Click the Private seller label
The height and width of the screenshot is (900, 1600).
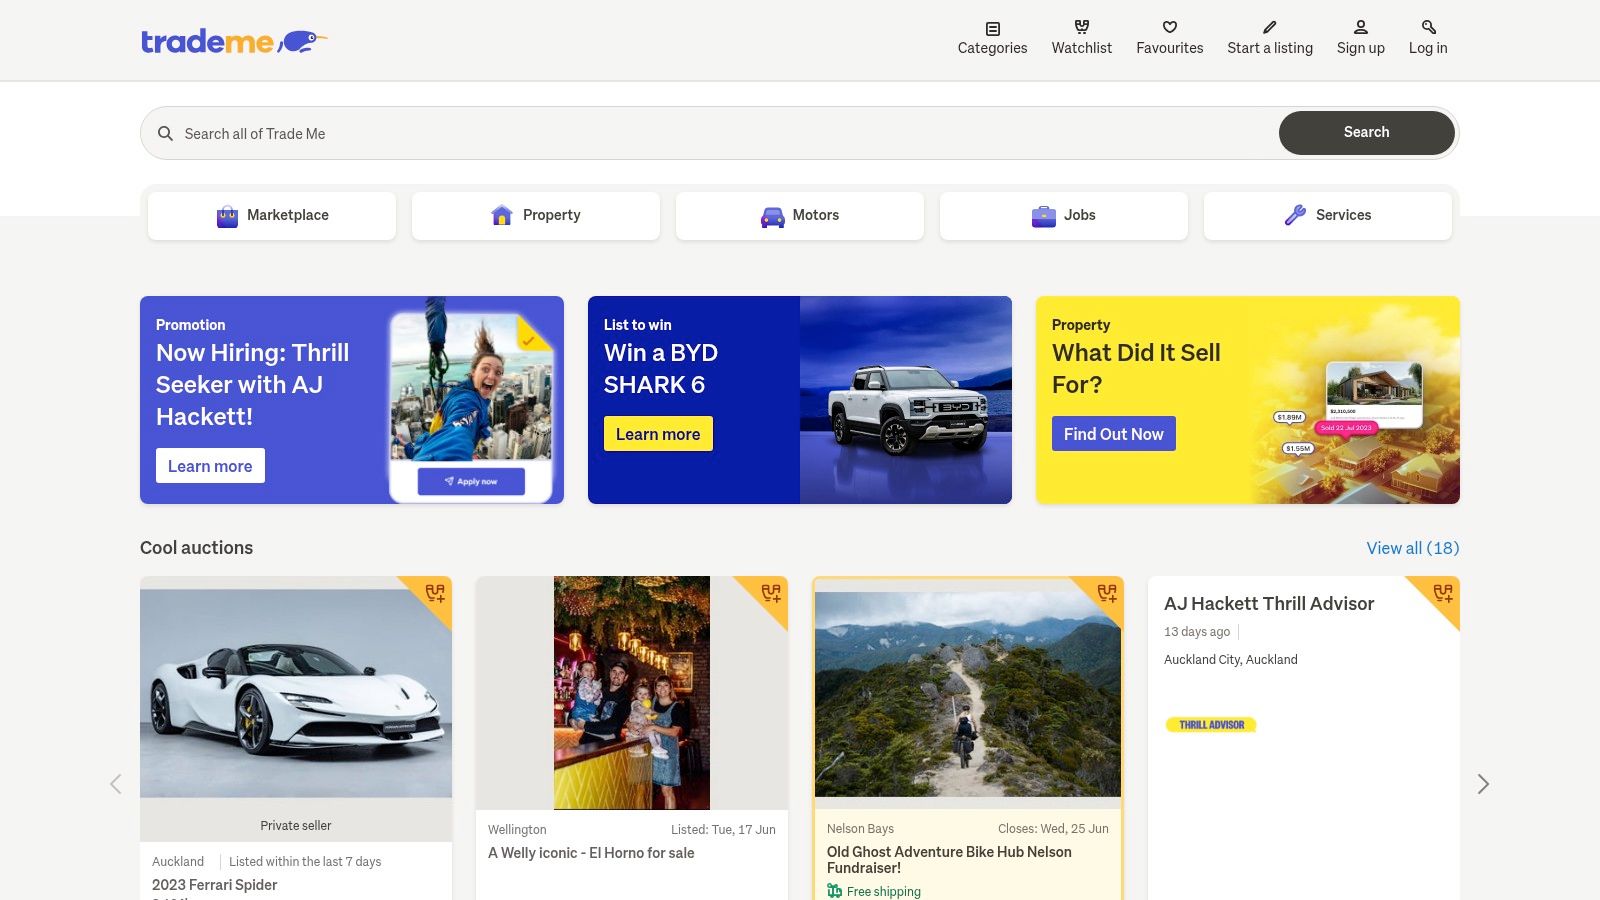point(296,825)
